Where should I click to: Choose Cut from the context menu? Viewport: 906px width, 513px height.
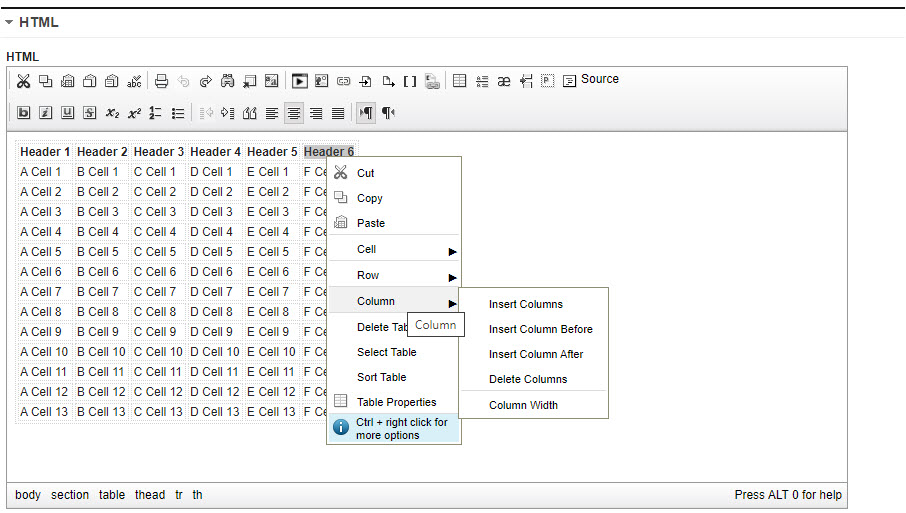click(395, 173)
